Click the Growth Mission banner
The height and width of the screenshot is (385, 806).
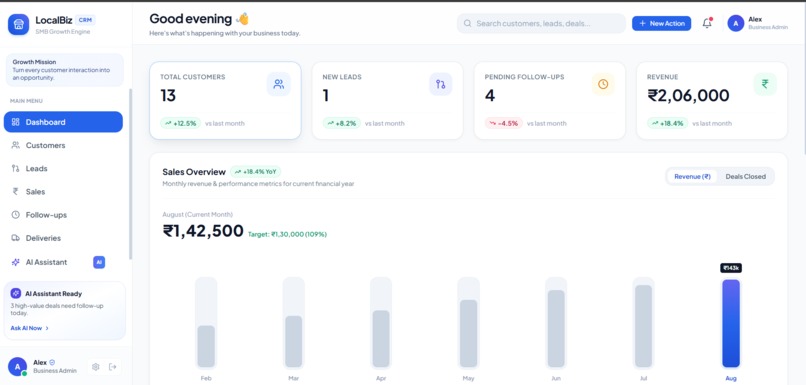coord(65,70)
